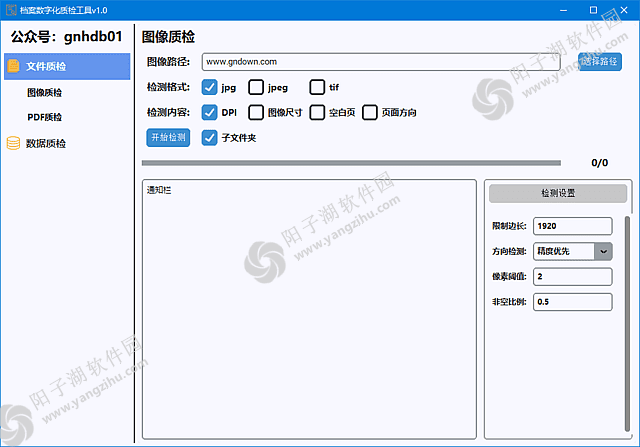Open the 方向检测 dropdown arrow
Viewport: 640px width, 447px height.
pos(603,251)
